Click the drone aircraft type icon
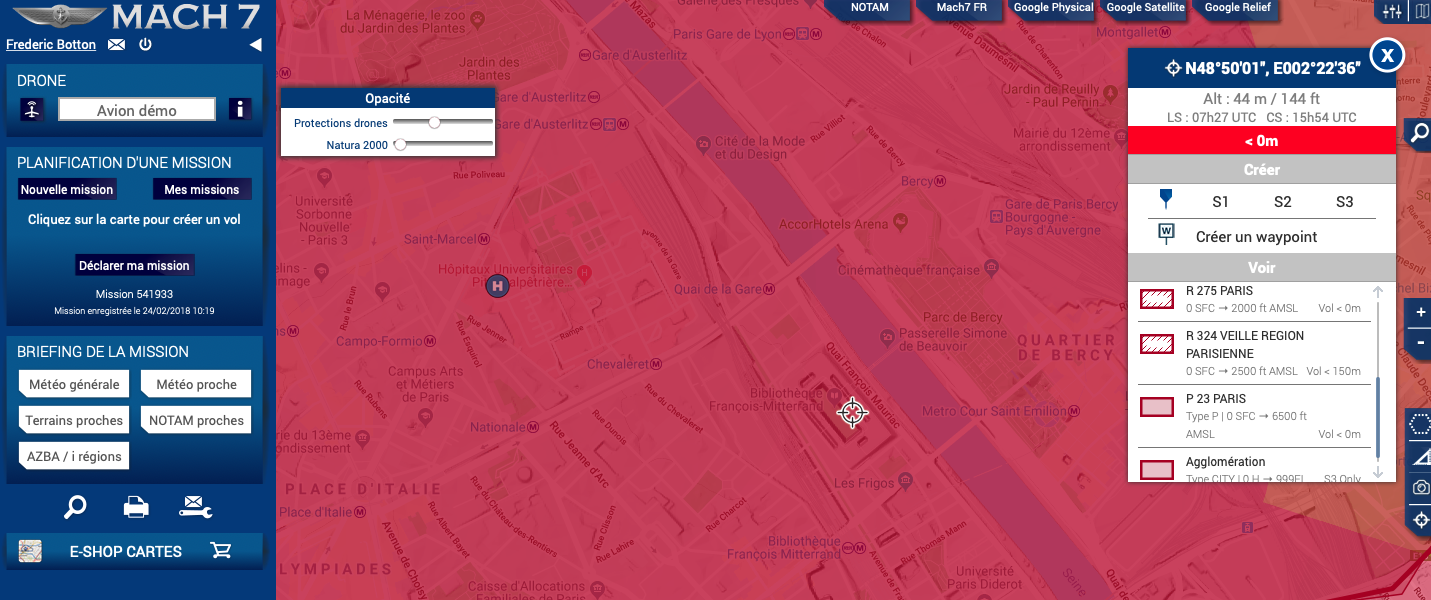Screen dimensions: 1431x600 (32, 110)
